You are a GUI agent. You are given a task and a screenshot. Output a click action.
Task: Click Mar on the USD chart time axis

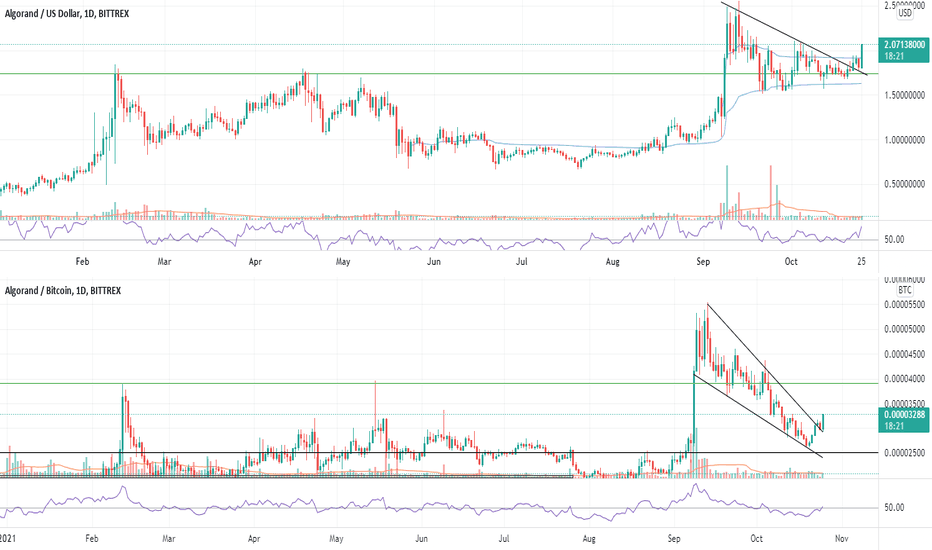164,262
